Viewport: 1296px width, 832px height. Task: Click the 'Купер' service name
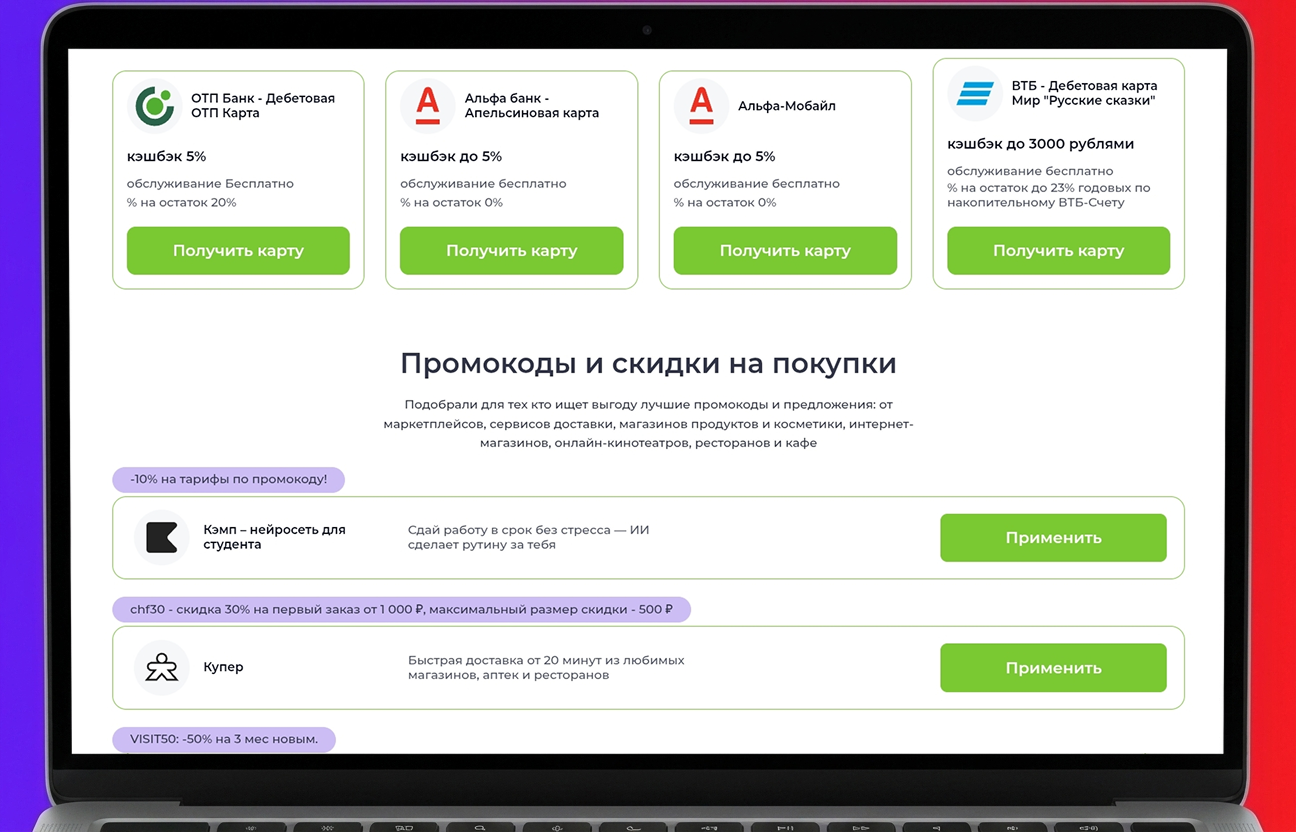[x=223, y=667]
